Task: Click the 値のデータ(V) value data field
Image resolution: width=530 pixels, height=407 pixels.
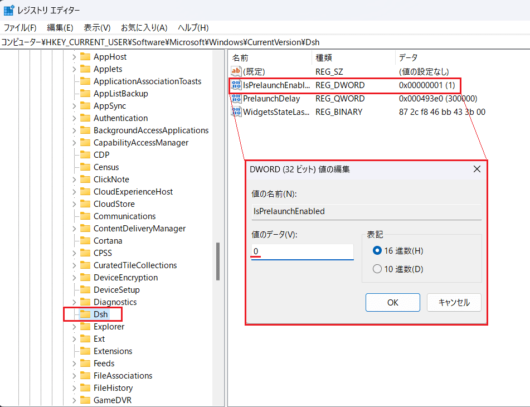Action: click(x=303, y=252)
